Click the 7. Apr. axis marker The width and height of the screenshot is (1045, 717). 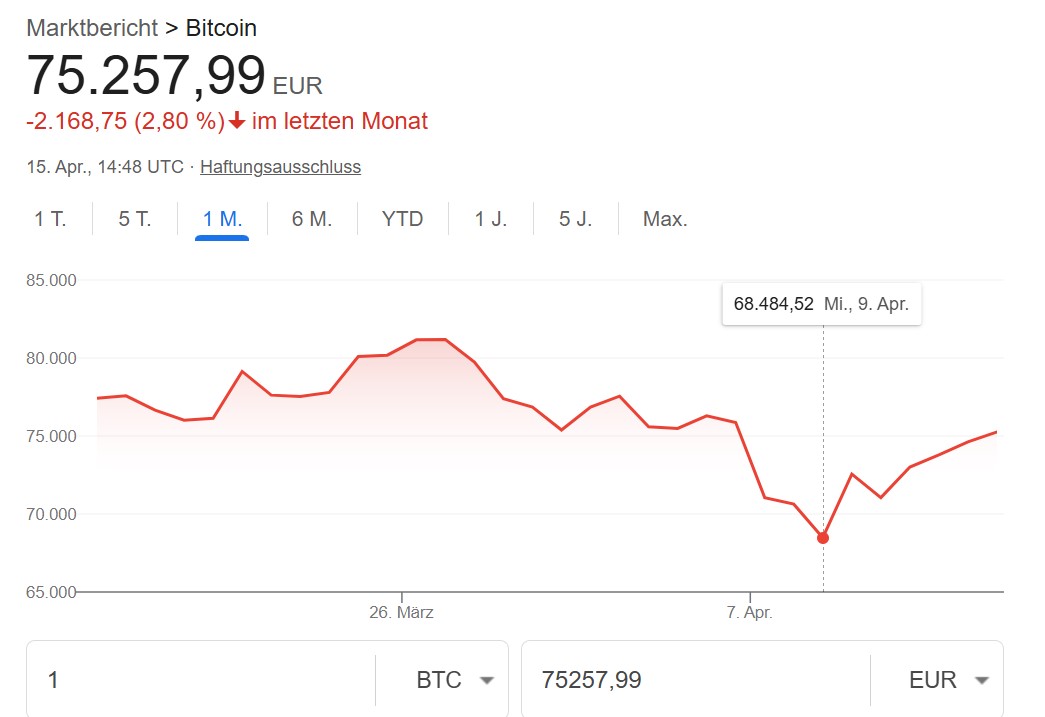coord(750,612)
